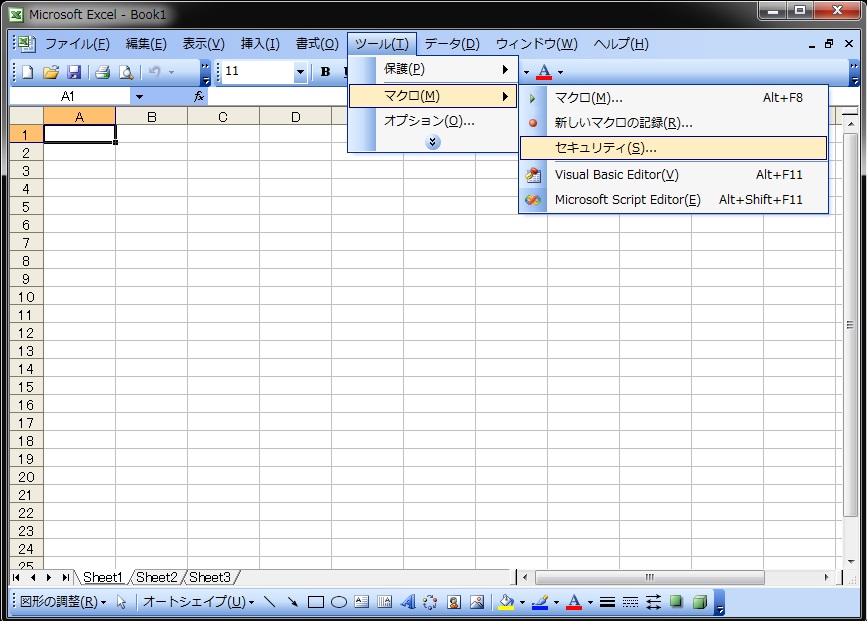Image resolution: width=867 pixels, height=621 pixels.
Task: Open the Fill Color dropdown arrow
Action: [x=522, y=602]
